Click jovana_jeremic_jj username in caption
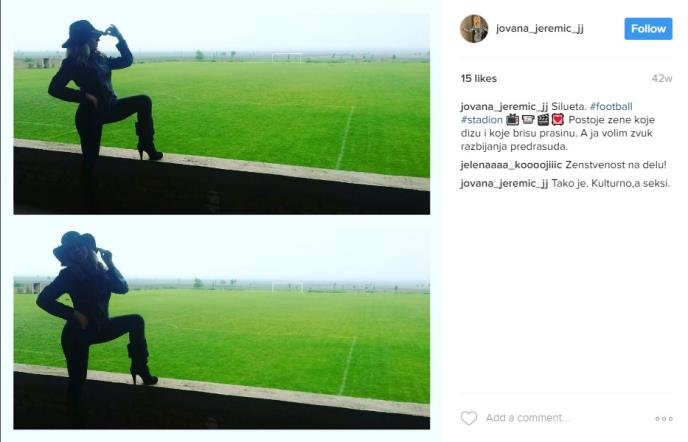 (505, 107)
